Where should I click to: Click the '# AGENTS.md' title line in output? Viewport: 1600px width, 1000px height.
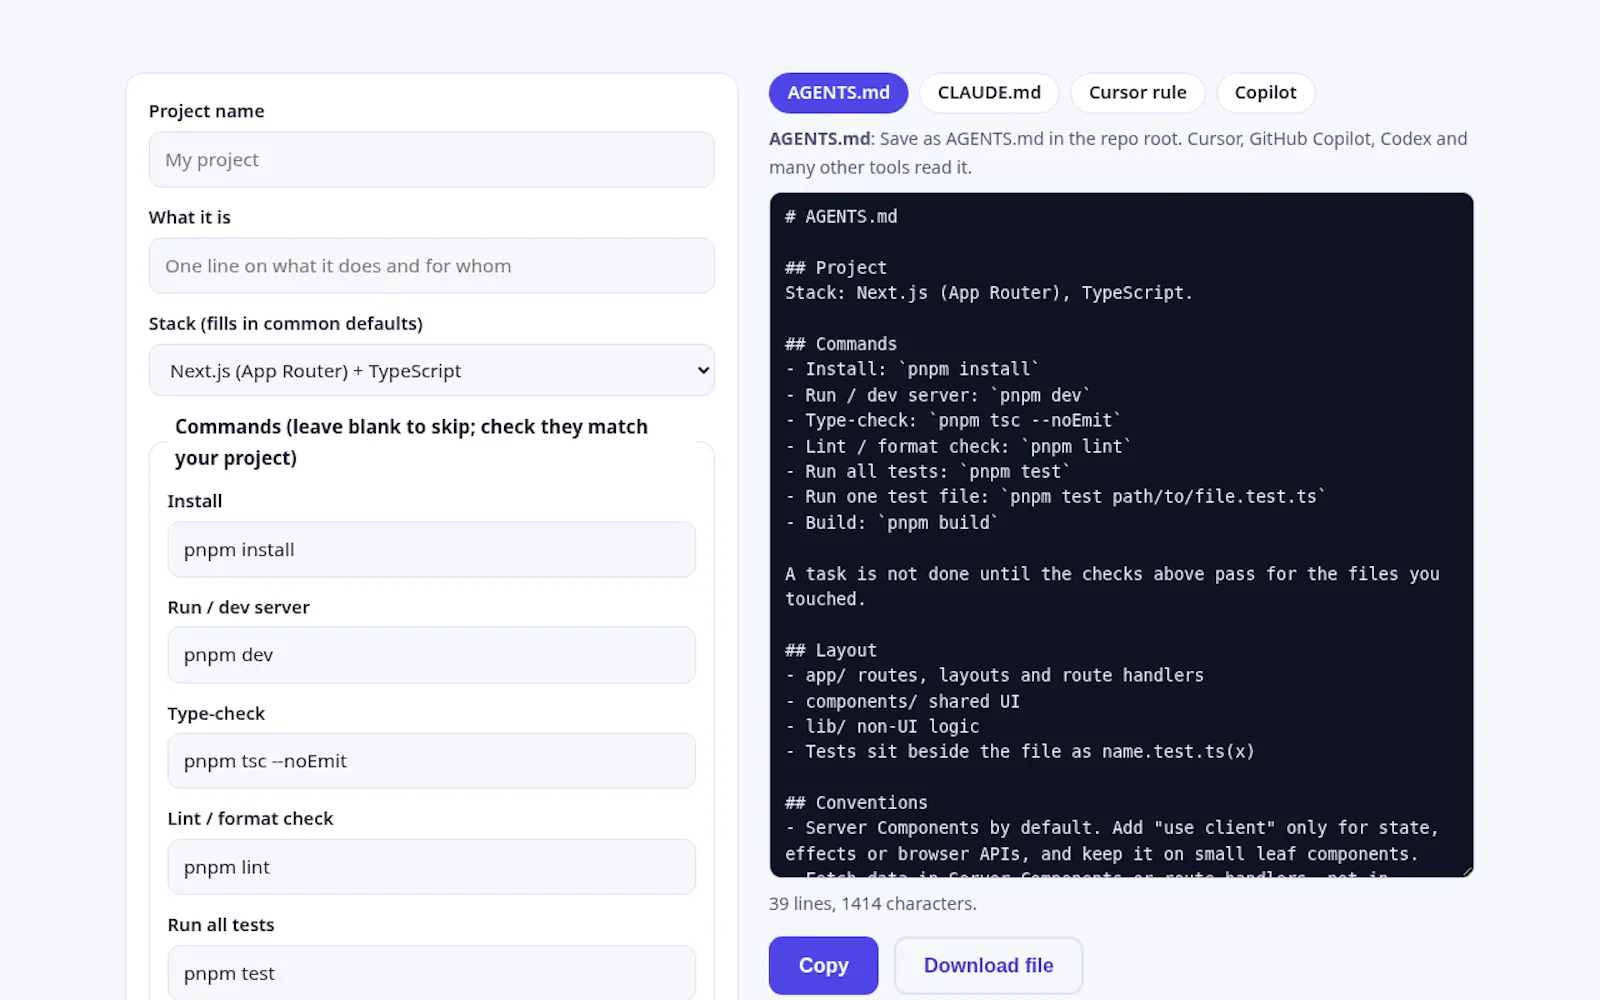coord(841,217)
